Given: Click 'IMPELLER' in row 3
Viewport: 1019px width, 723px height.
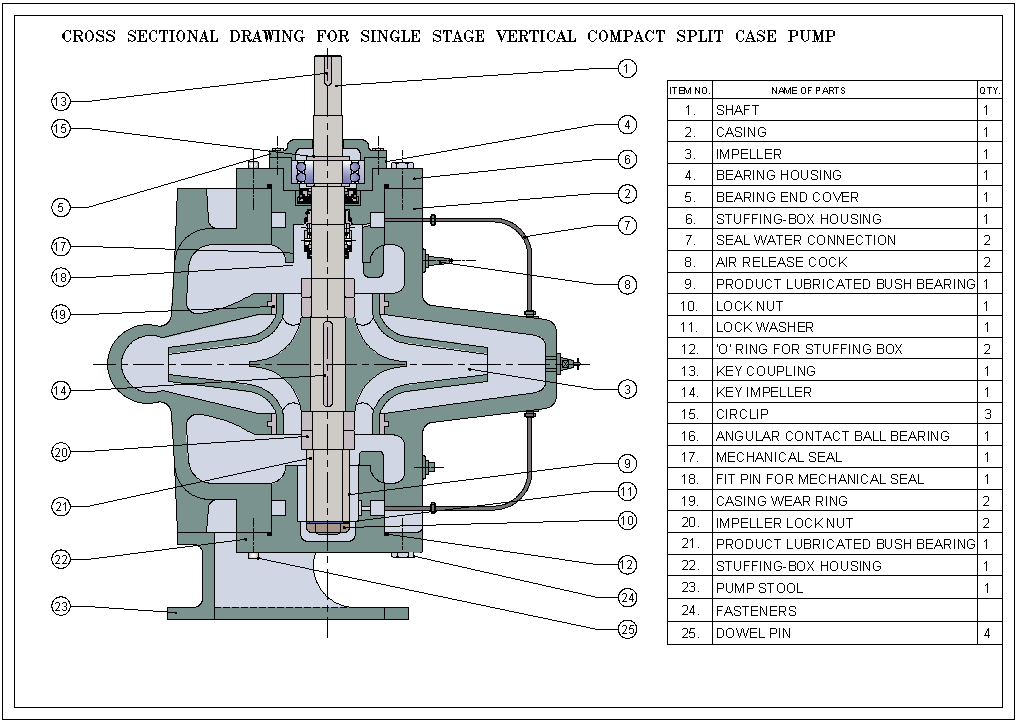Looking at the screenshot, I should click(749, 154).
